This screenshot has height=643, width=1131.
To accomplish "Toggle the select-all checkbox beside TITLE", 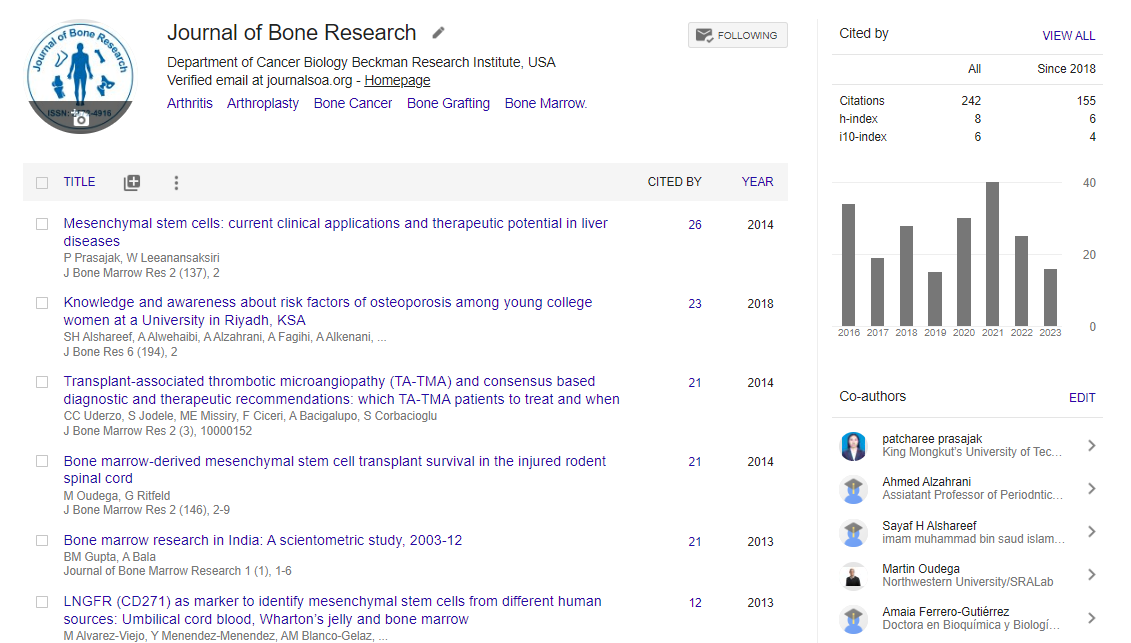I will click(42, 183).
